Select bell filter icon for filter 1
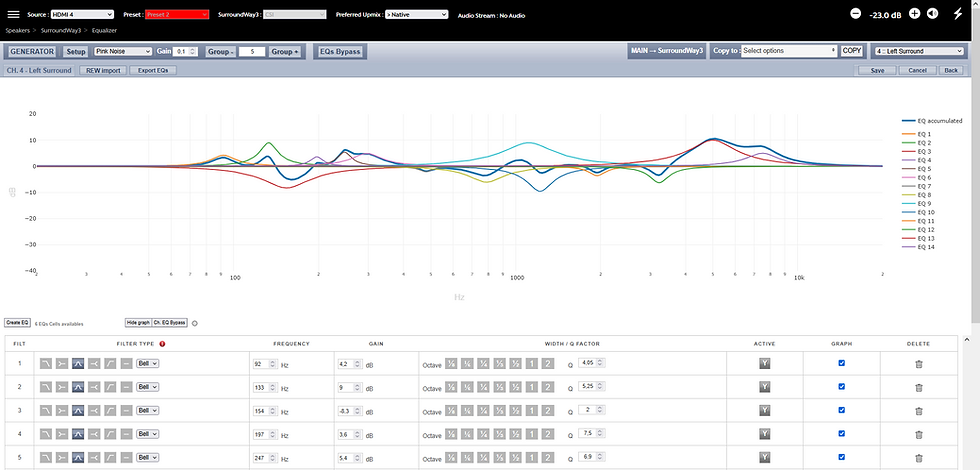980x470 pixels. coord(78,364)
